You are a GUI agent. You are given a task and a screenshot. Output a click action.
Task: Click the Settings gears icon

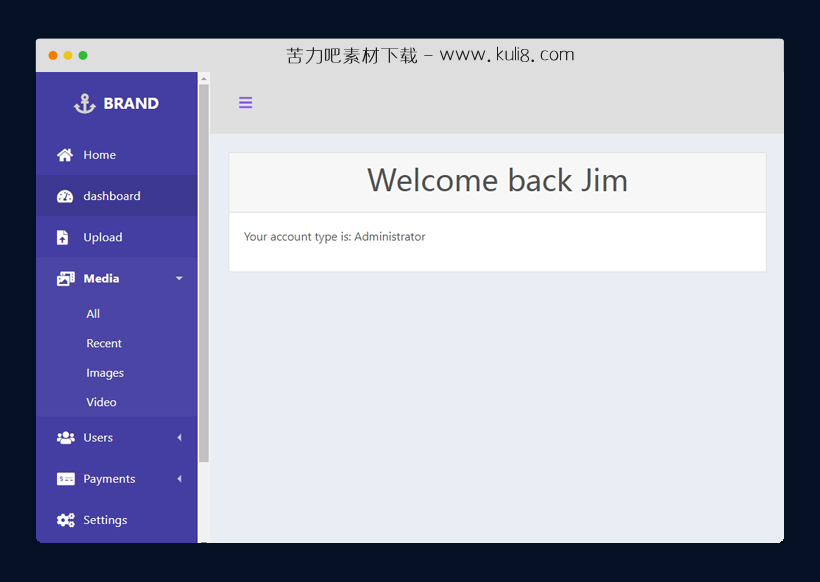click(x=65, y=520)
